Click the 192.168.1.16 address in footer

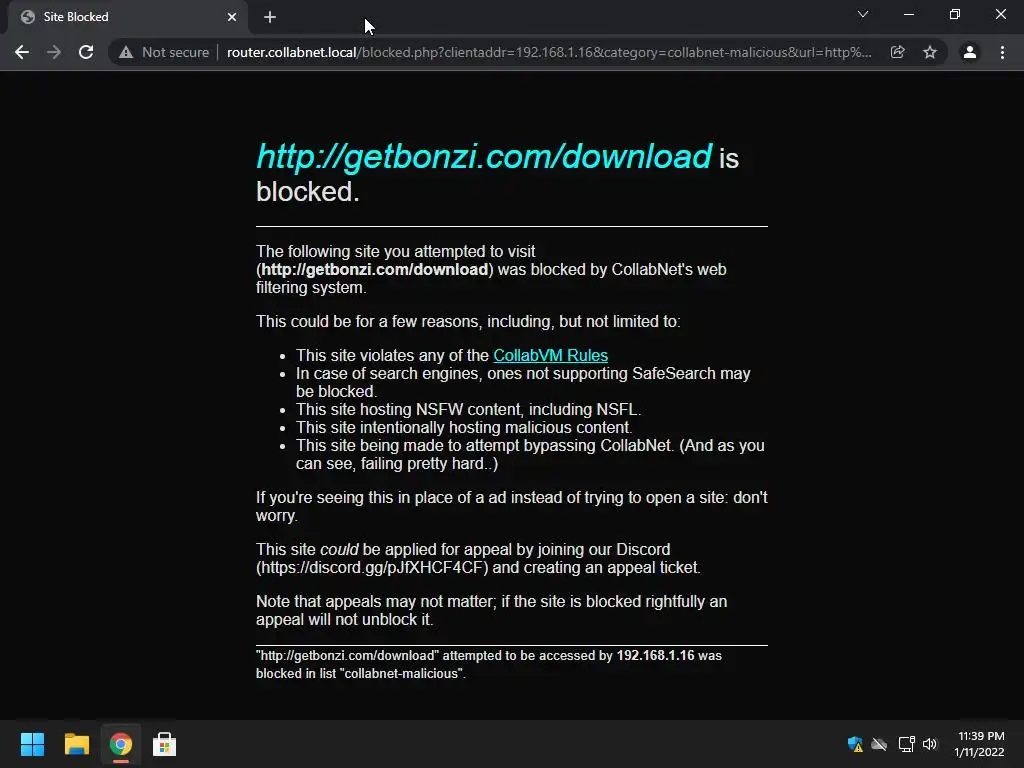pos(655,655)
